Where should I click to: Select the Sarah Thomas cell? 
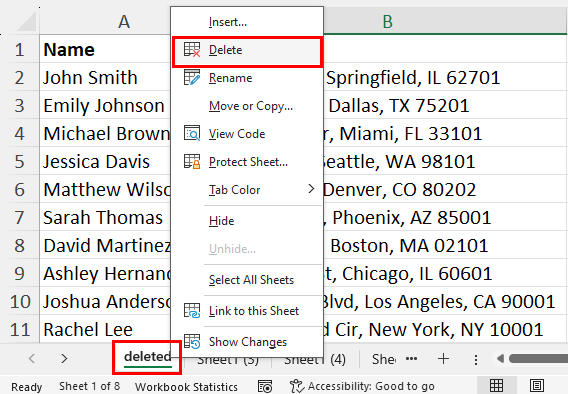click(105, 218)
